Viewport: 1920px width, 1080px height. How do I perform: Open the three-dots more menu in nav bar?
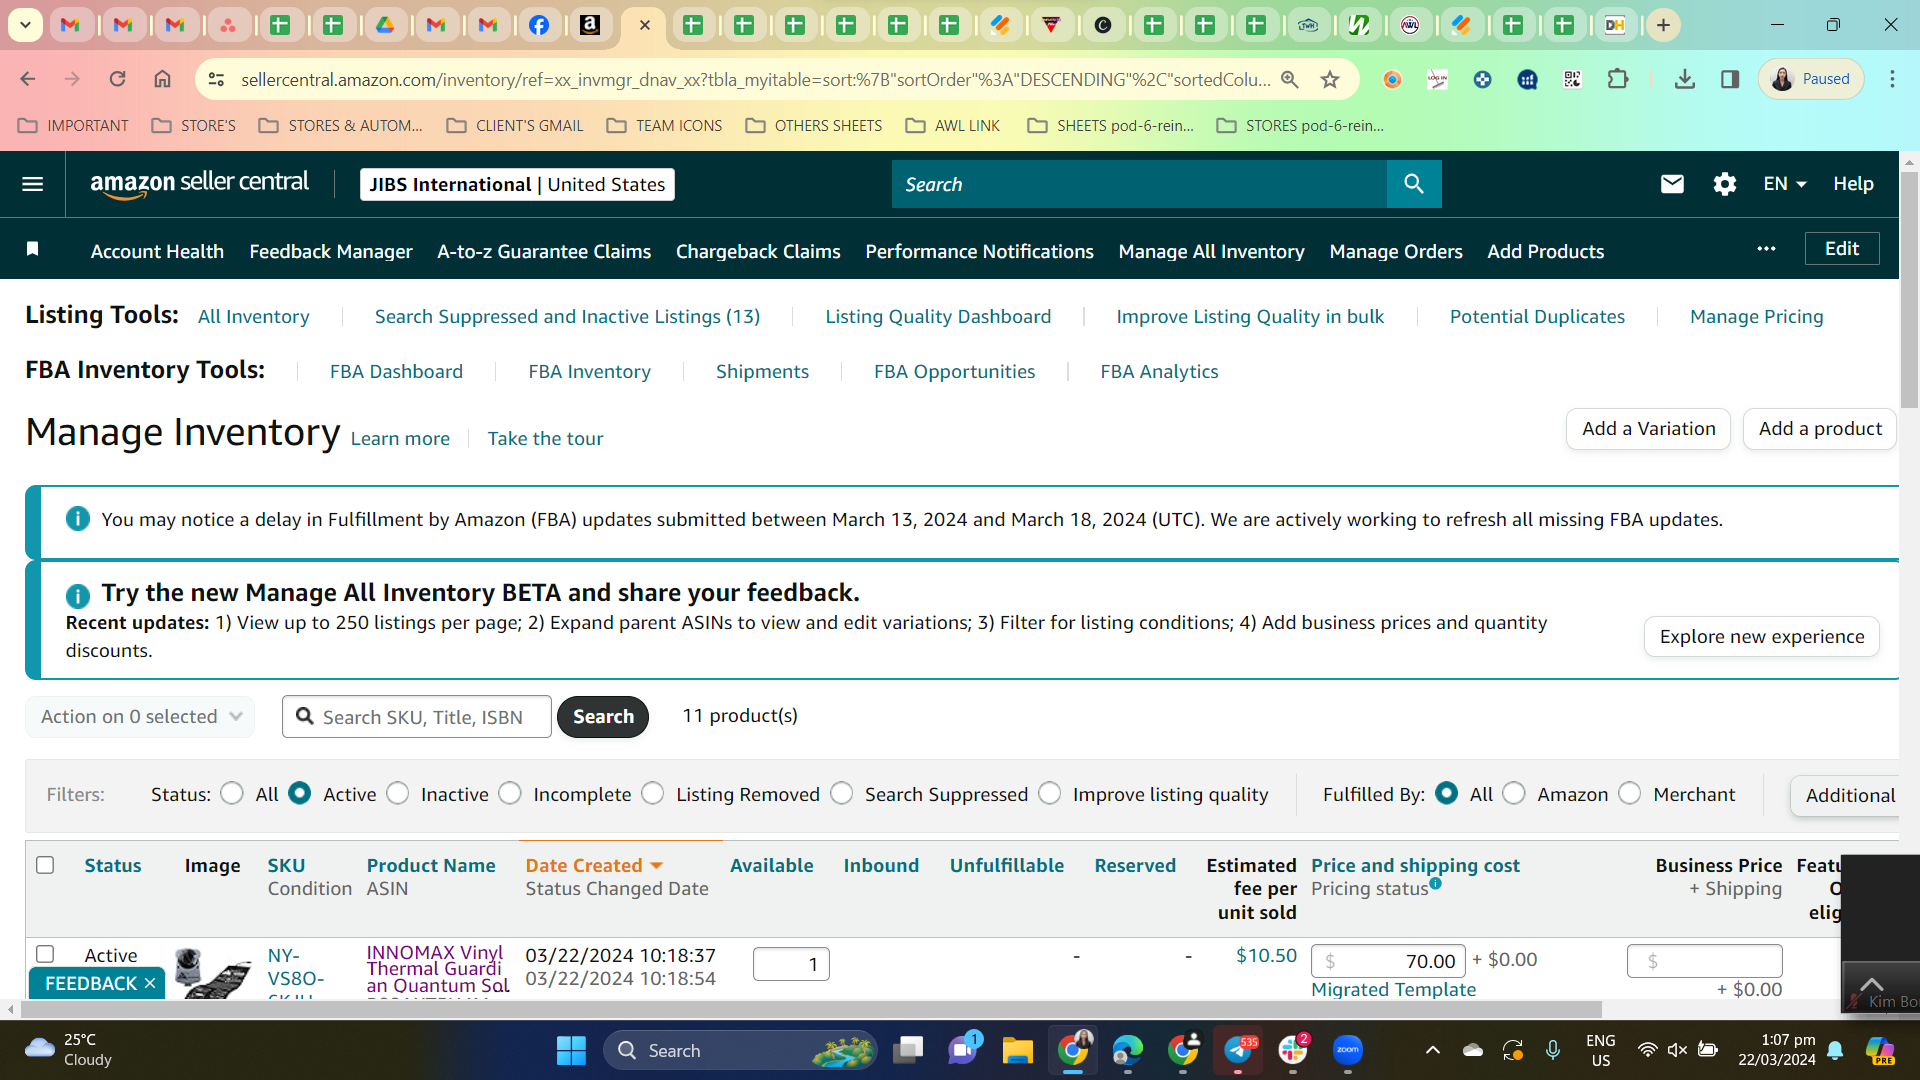(1766, 249)
